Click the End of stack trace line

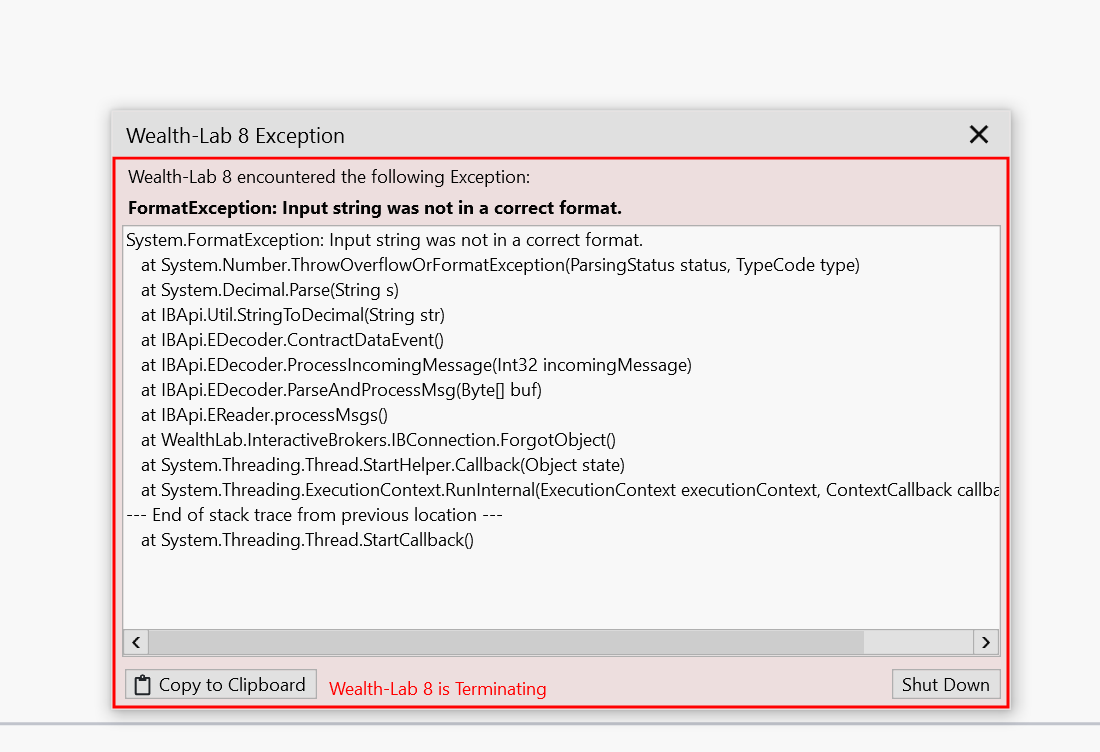click(x=314, y=515)
